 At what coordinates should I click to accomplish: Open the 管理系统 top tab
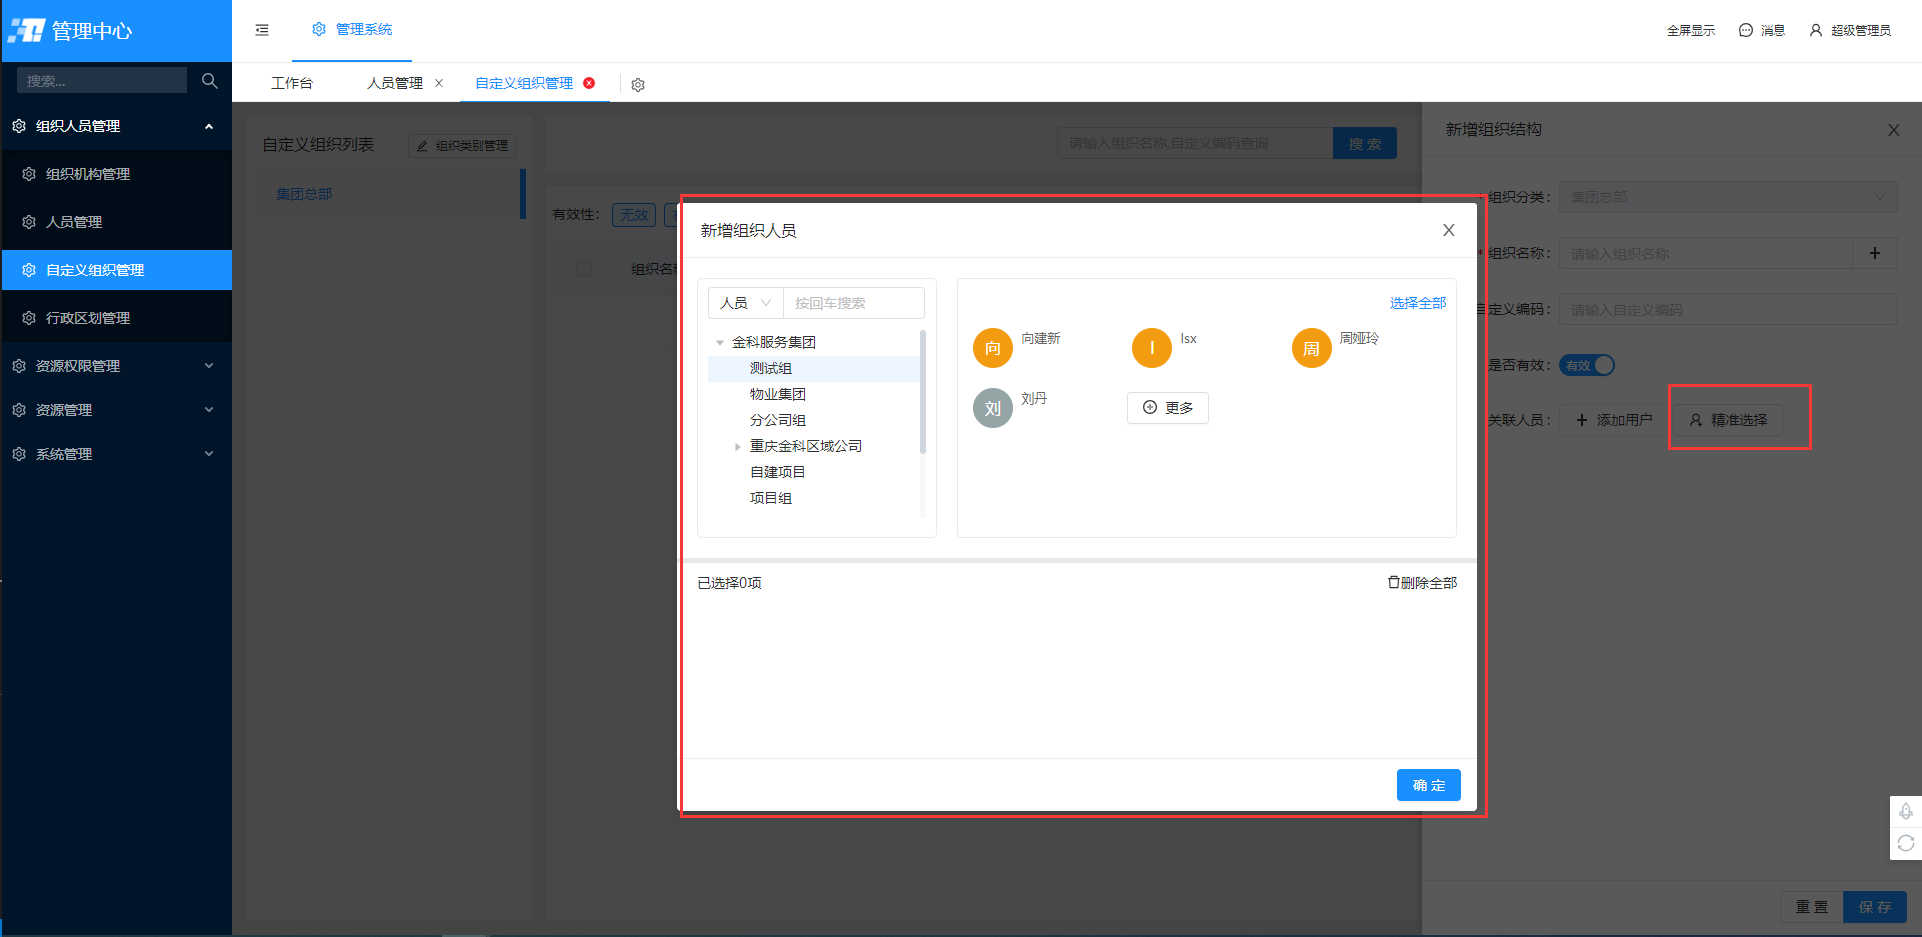[x=352, y=30]
